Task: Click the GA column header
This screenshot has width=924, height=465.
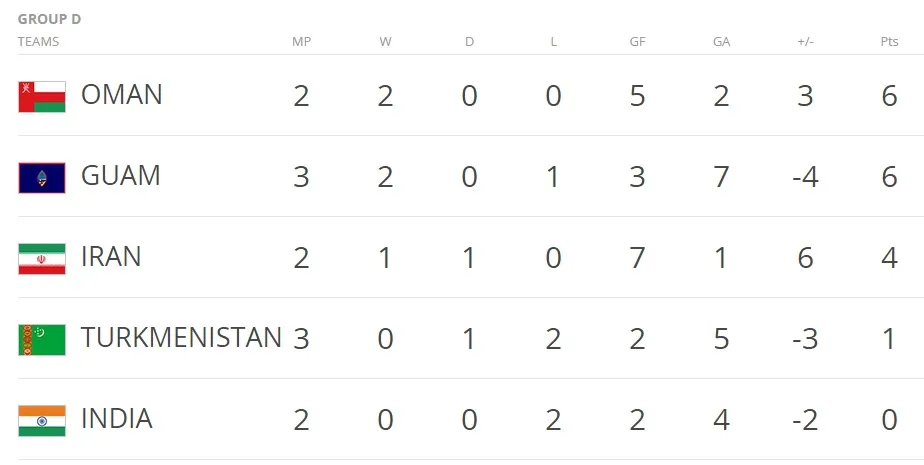Action: pos(721,42)
